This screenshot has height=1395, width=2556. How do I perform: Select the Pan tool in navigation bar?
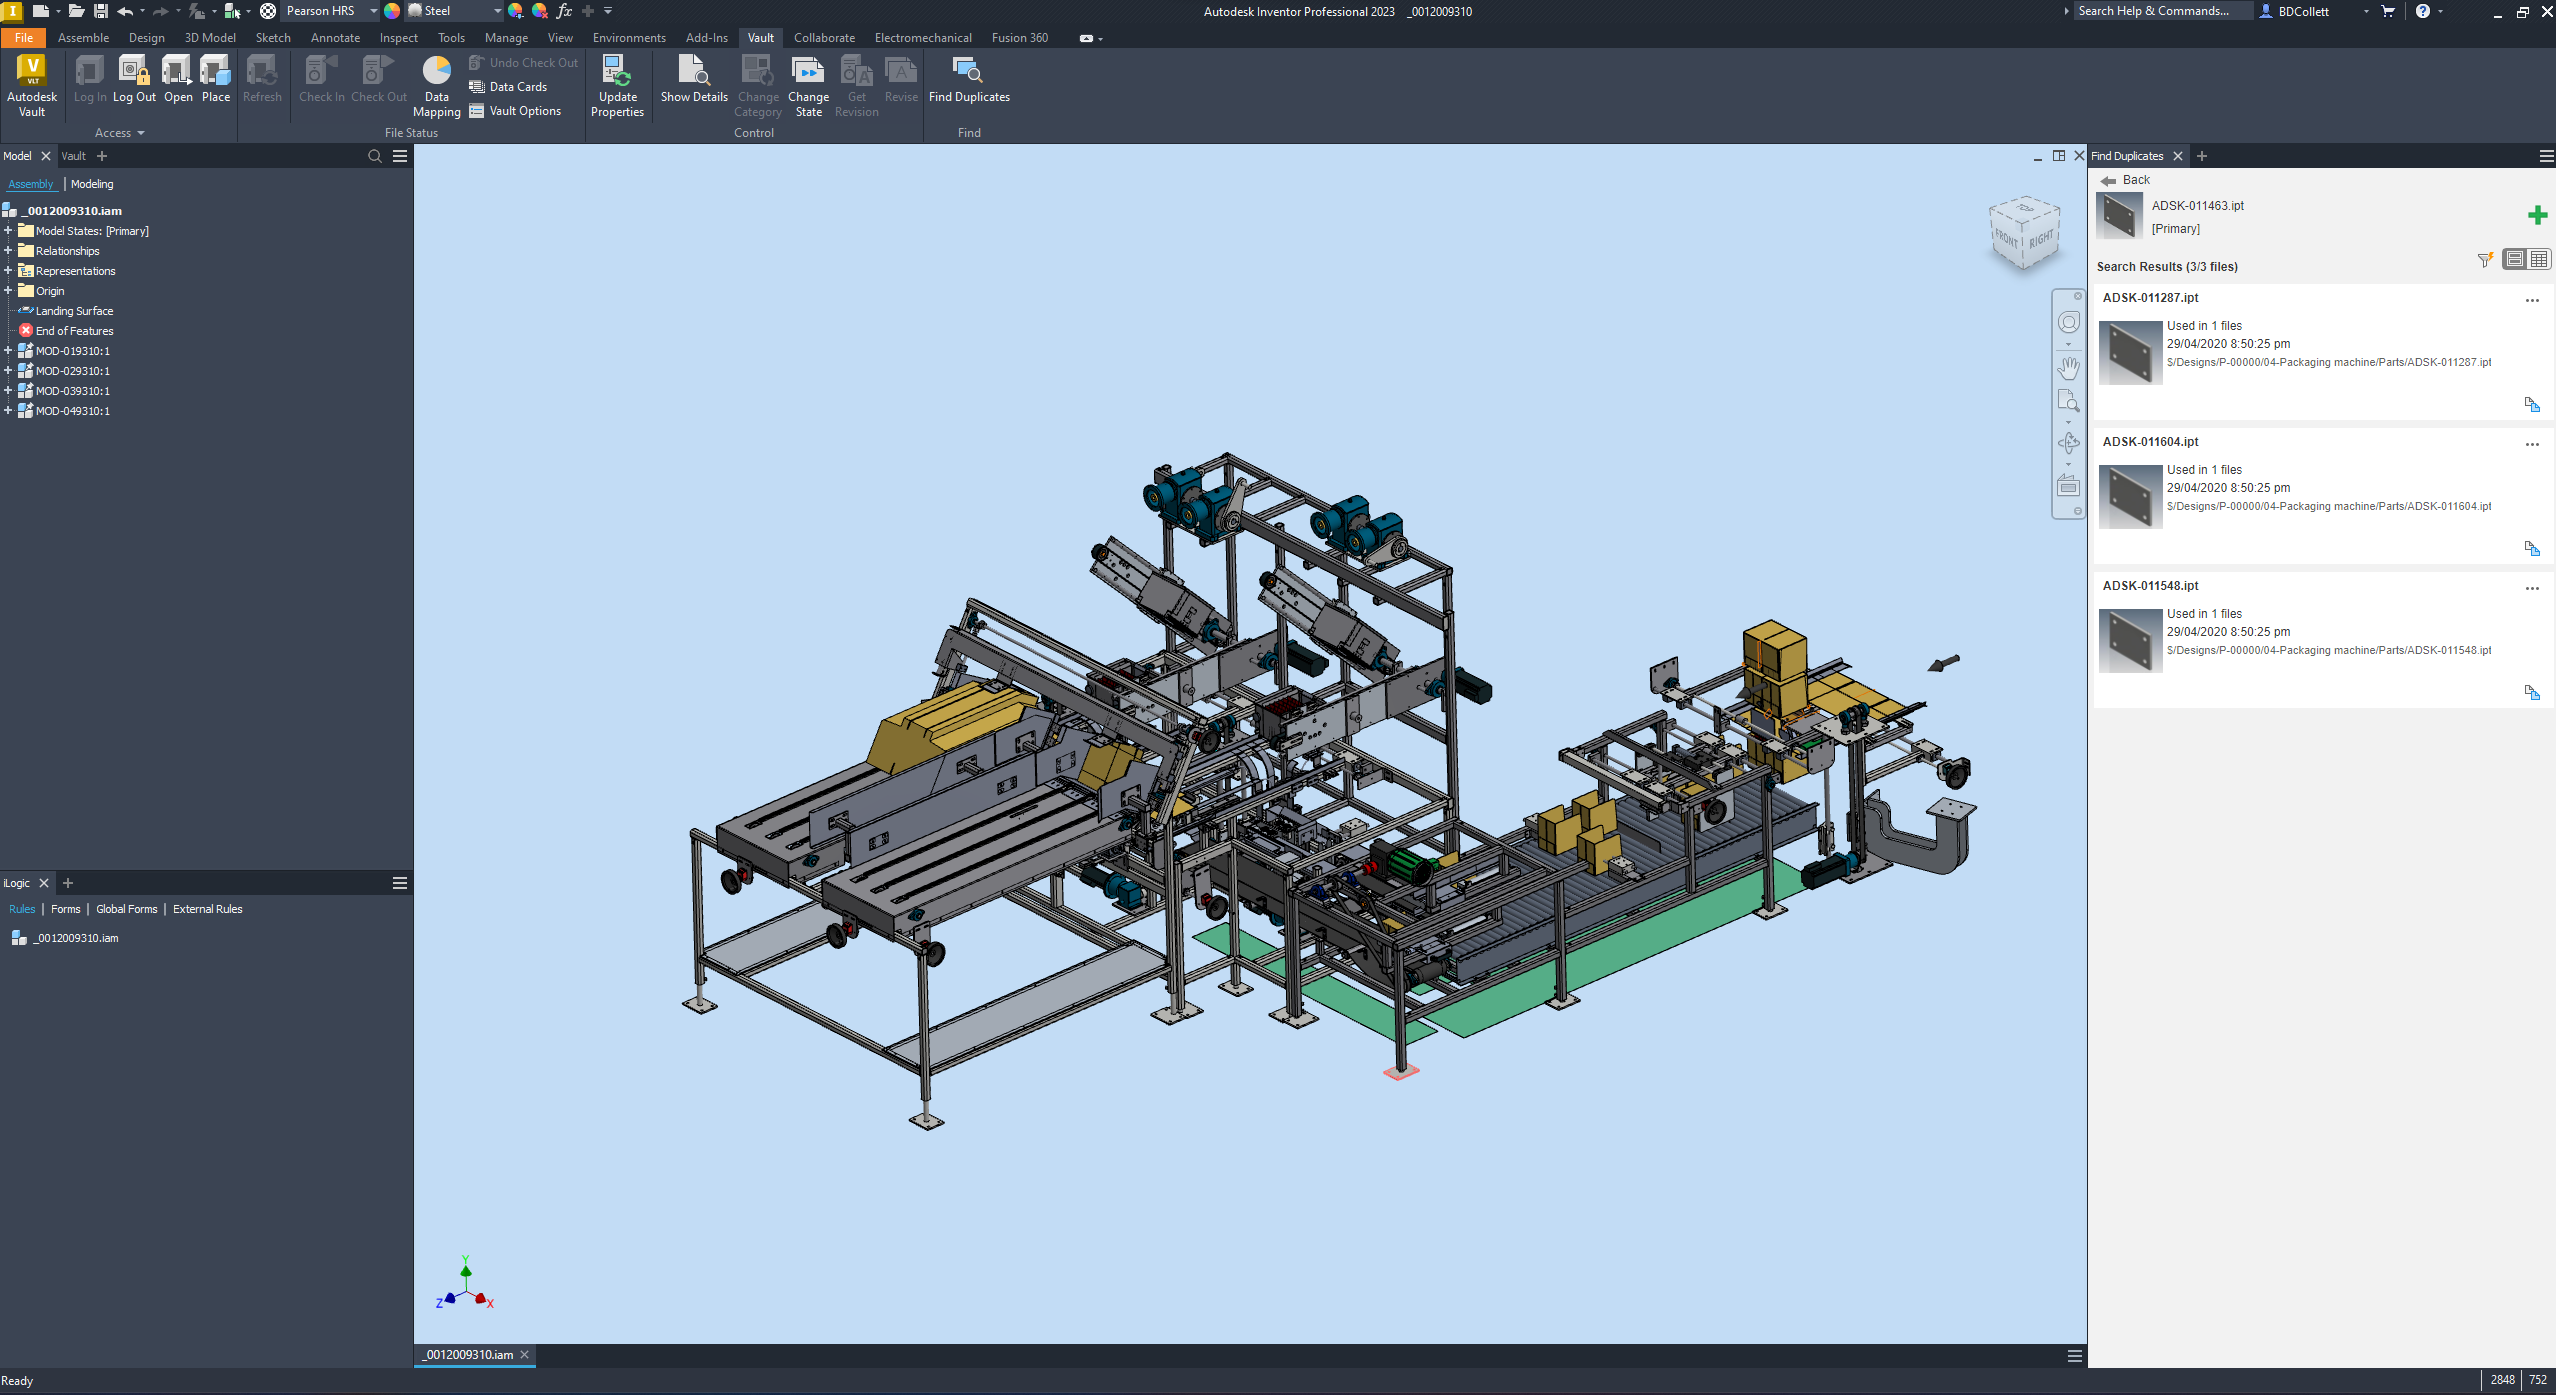pyautogui.click(x=2068, y=368)
